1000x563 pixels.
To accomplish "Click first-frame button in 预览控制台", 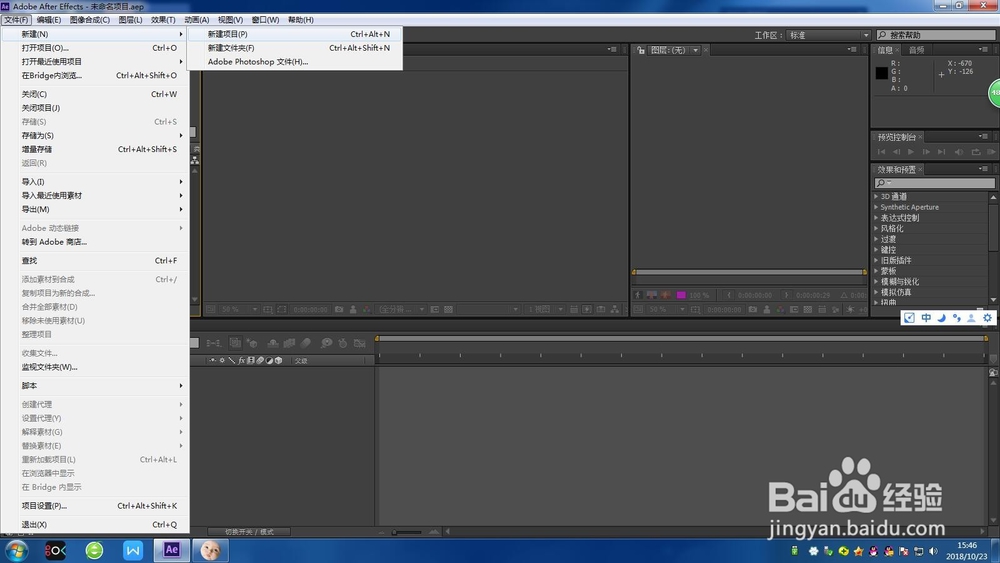I will (881, 152).
